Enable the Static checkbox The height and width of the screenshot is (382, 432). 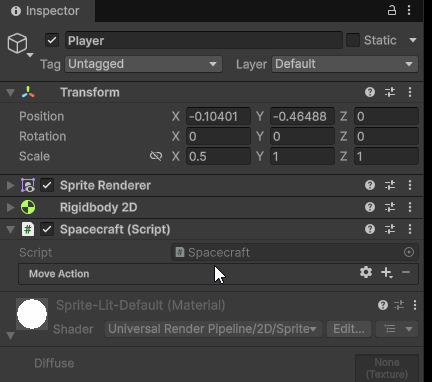353,40
